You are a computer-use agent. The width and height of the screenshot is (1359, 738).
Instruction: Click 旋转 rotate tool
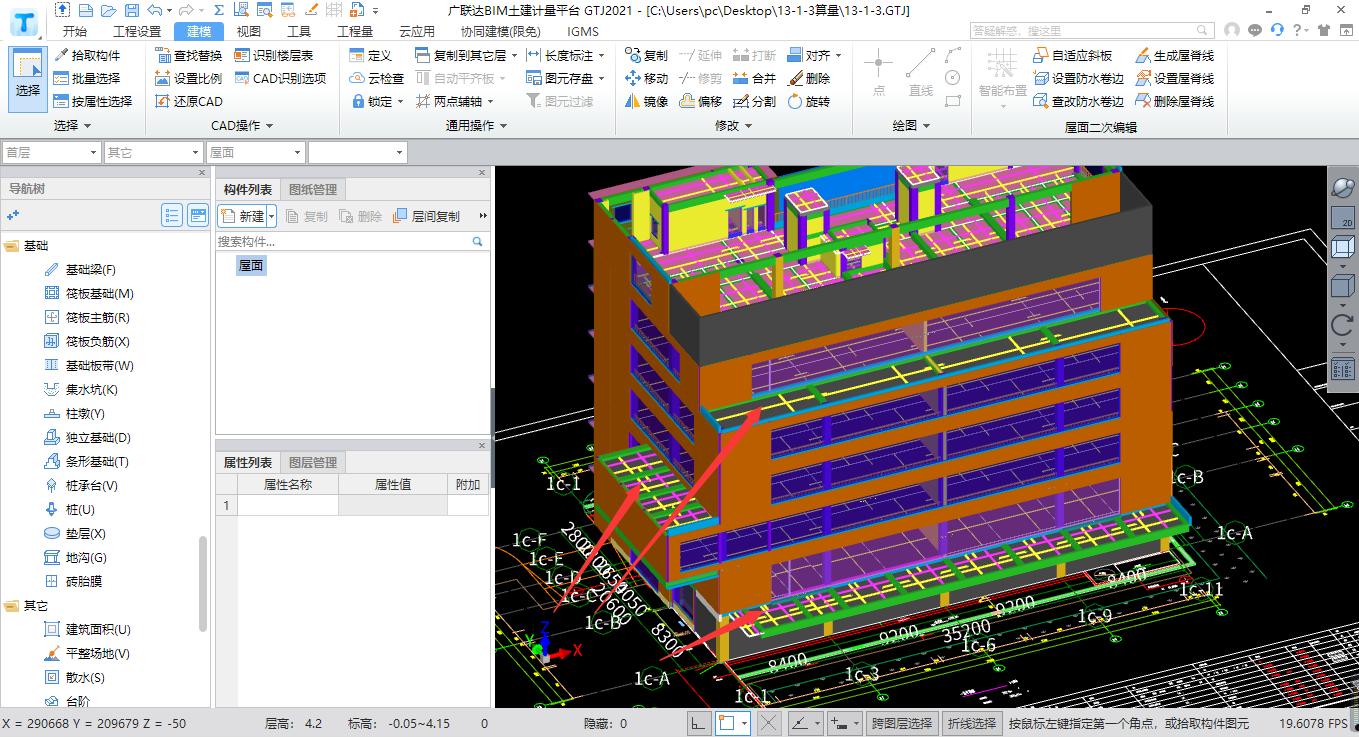[808, 101]
